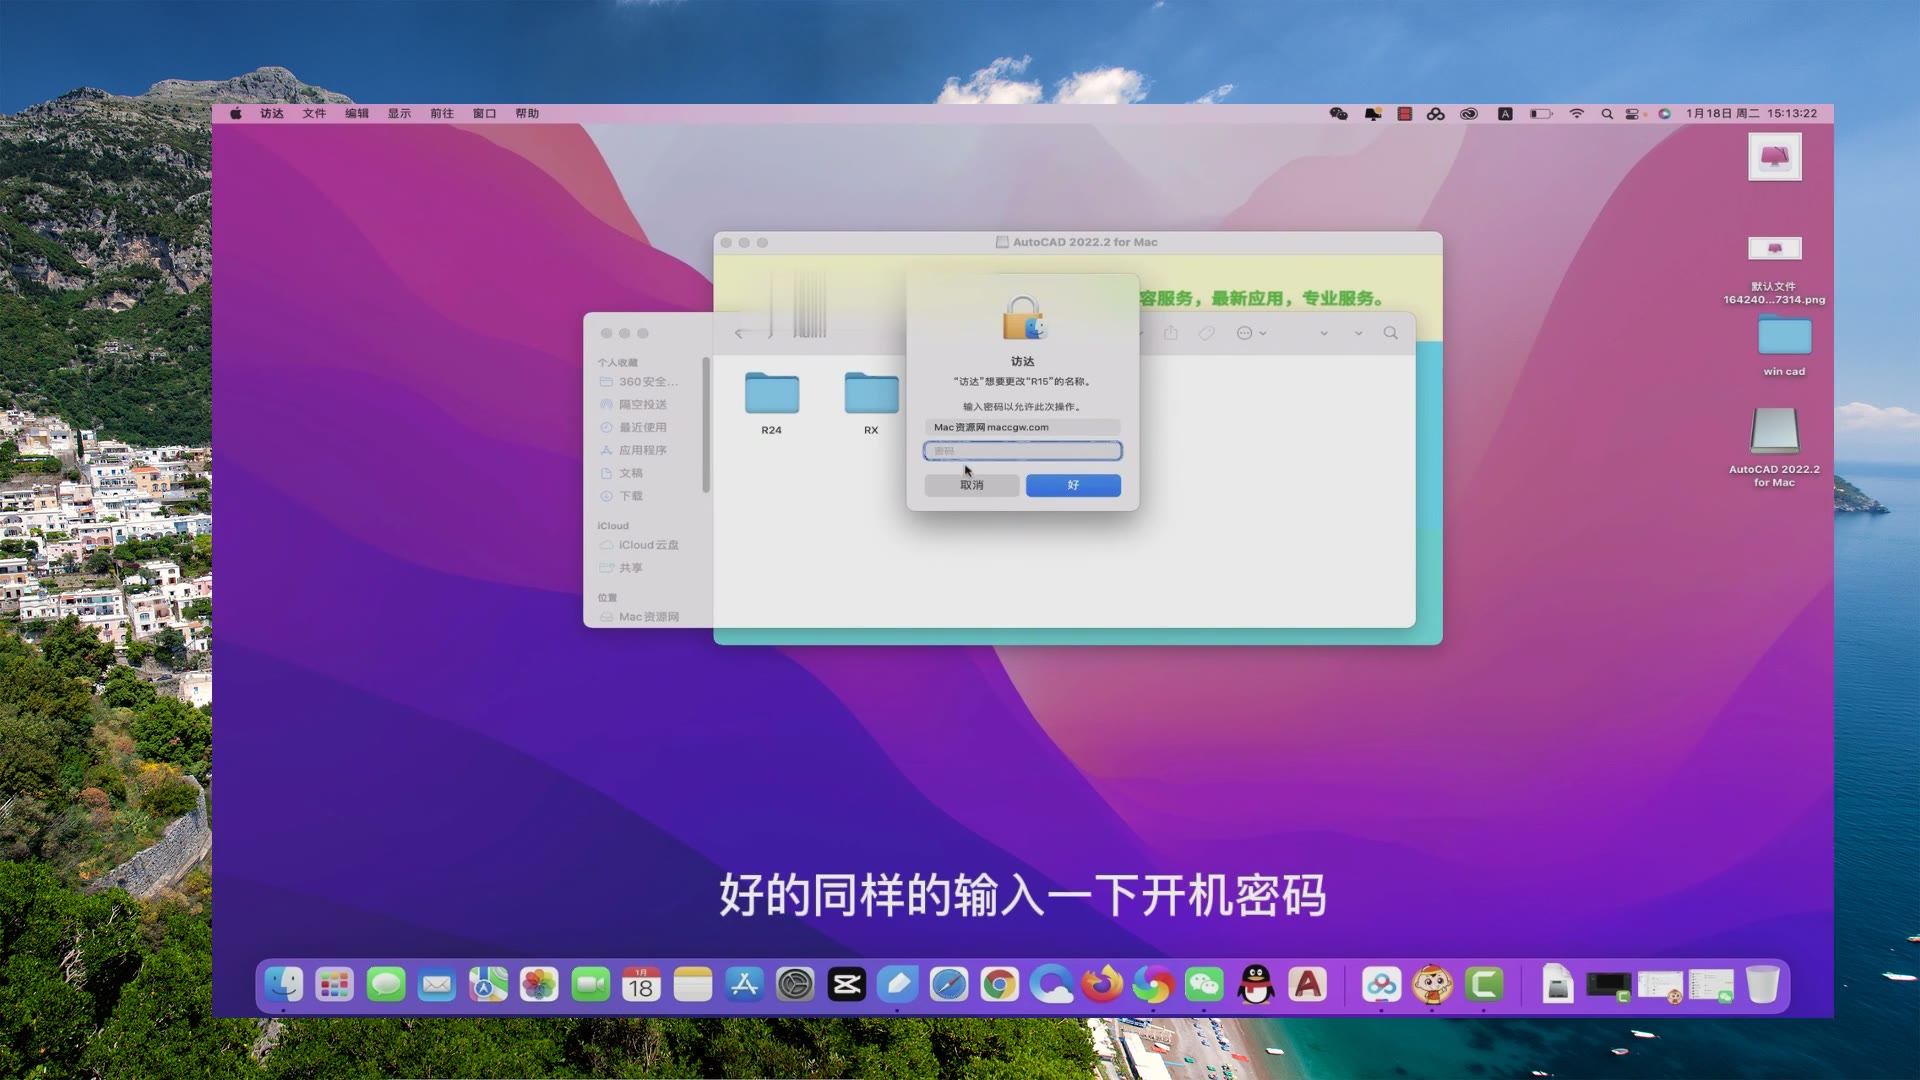Screen dimensions: 1920x1080
Task: Open the search magnifier in Finder window
Action: 1390,333
